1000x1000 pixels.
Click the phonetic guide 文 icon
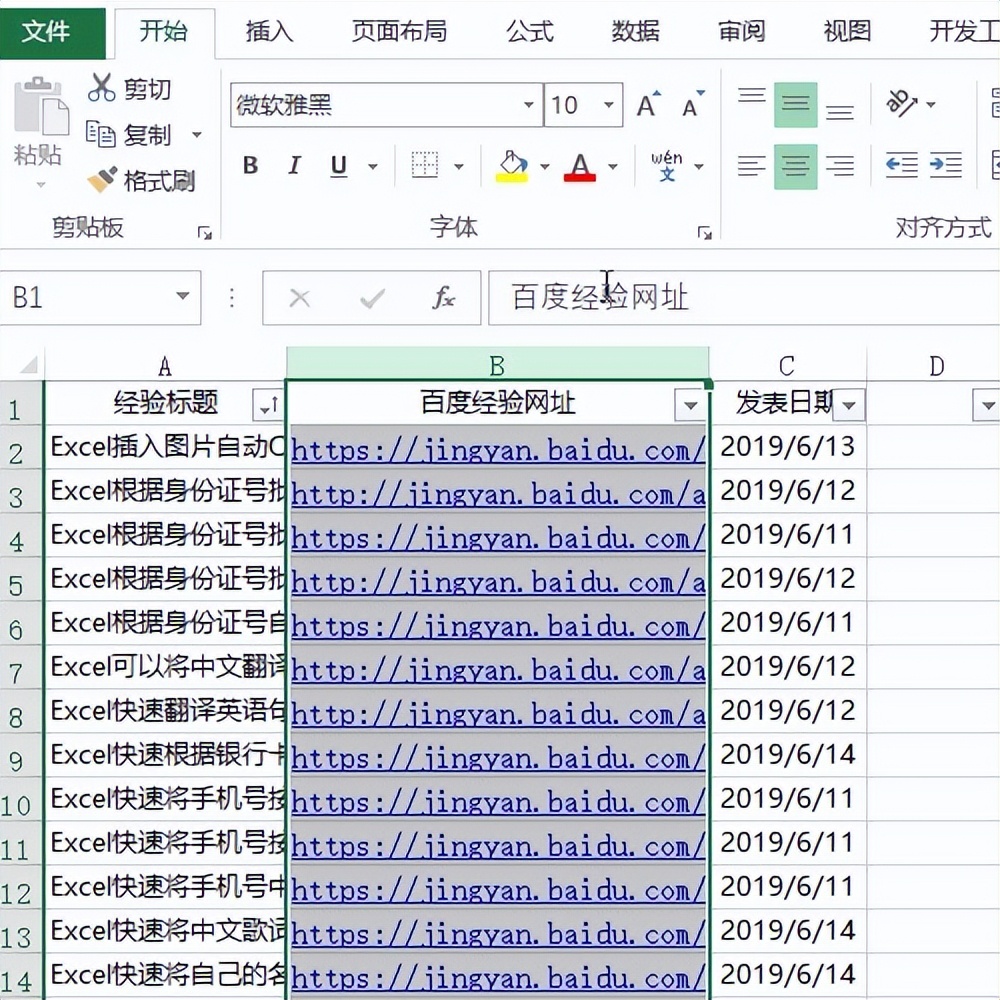(666, 165)
